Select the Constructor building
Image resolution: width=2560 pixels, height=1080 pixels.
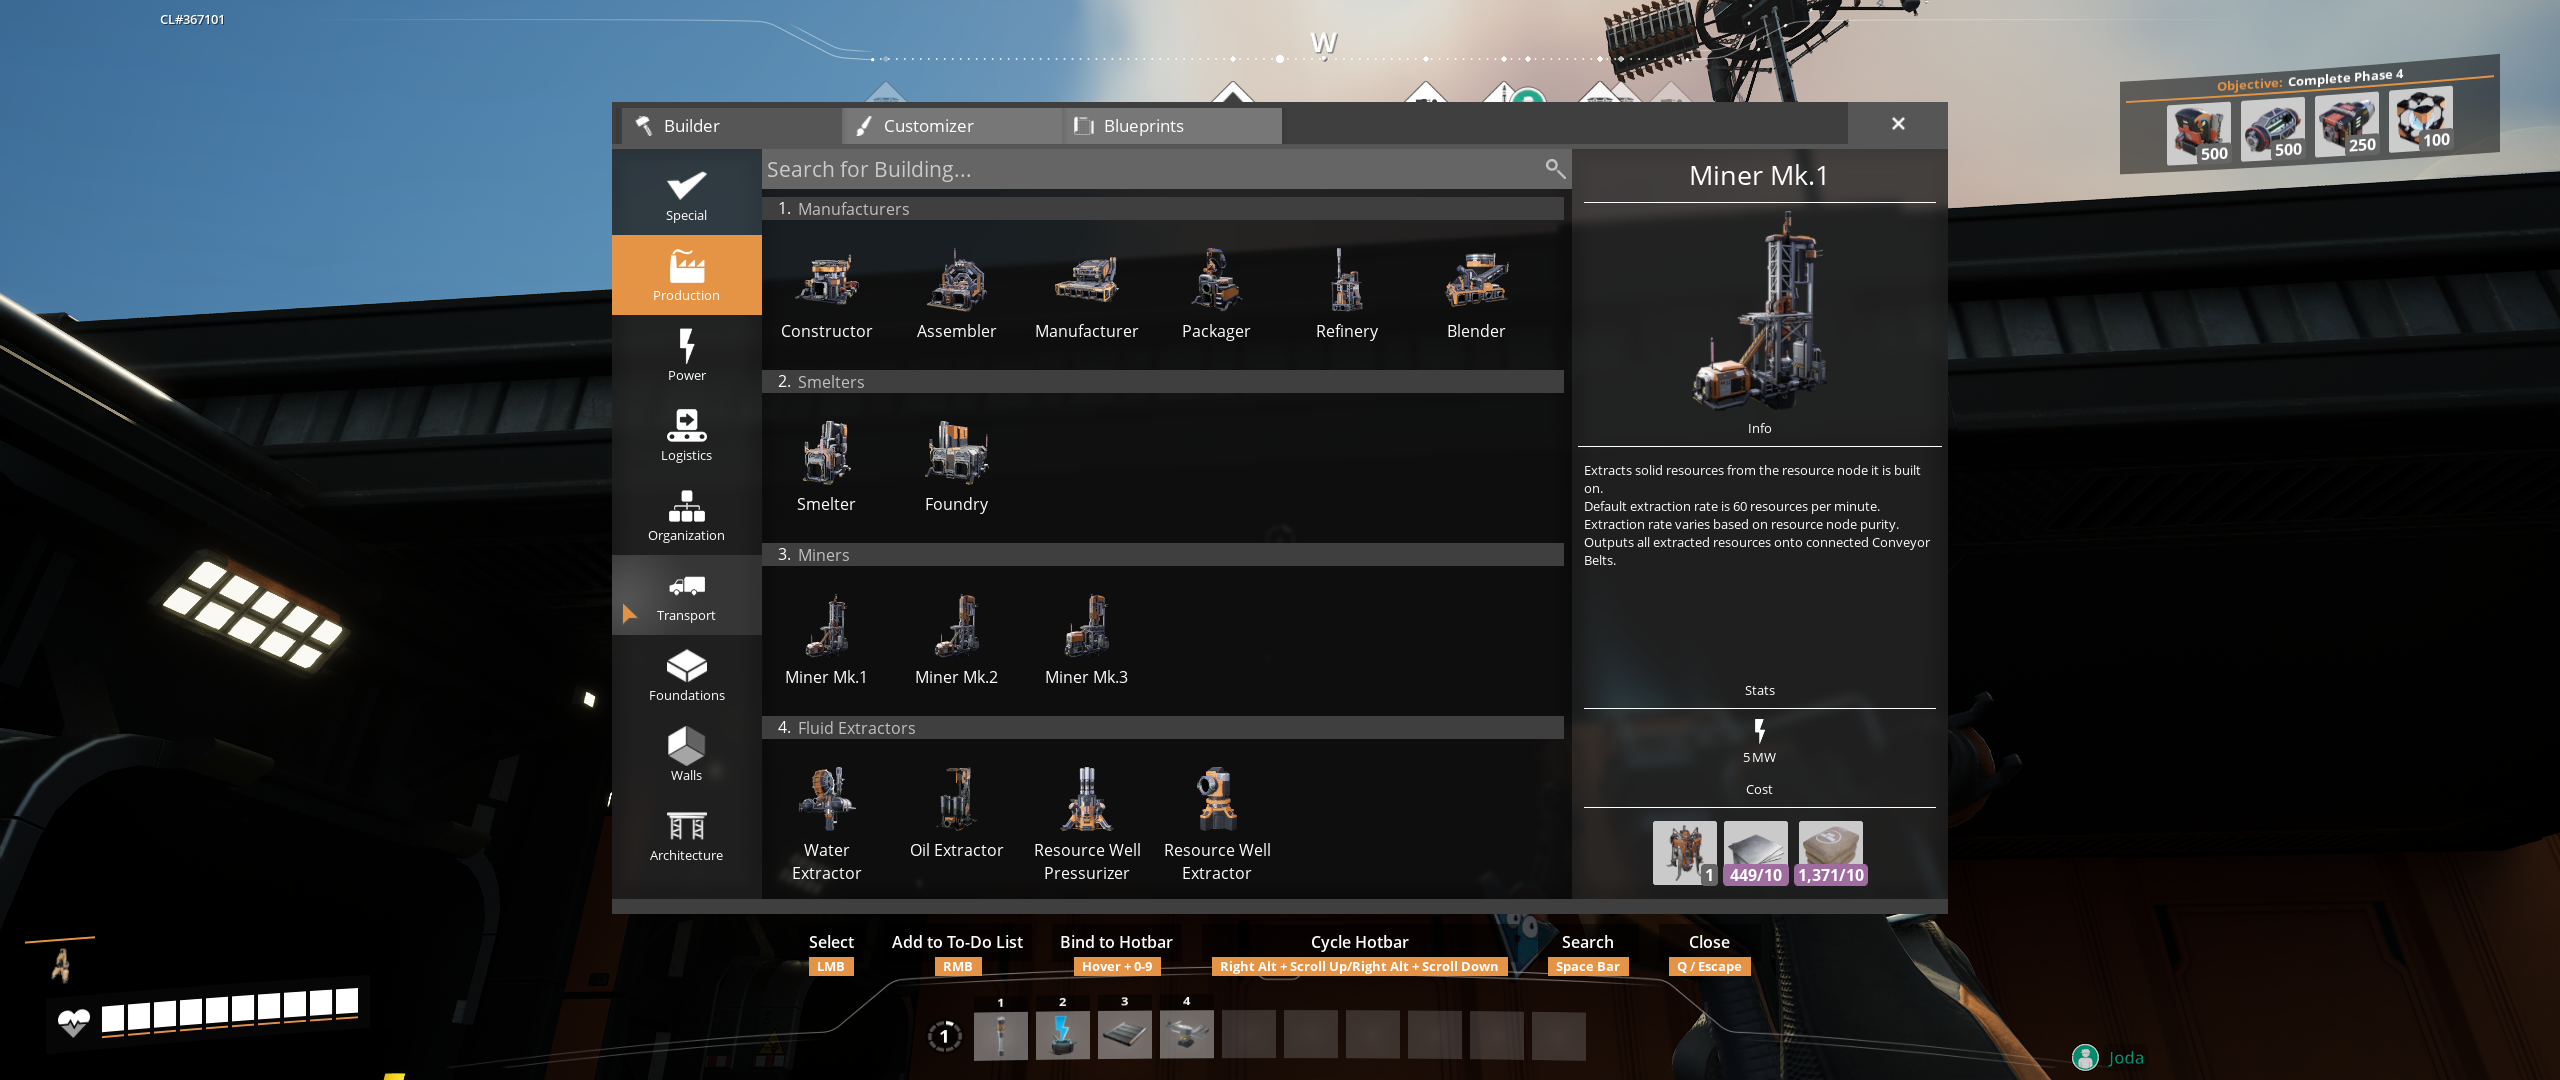click(826, 294)
